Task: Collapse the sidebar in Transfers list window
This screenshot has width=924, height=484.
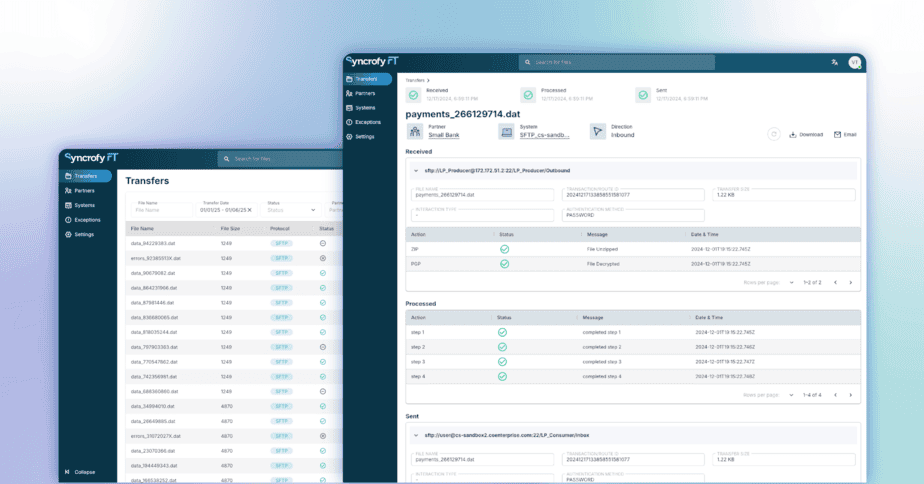Action: (x=80, y=472)
